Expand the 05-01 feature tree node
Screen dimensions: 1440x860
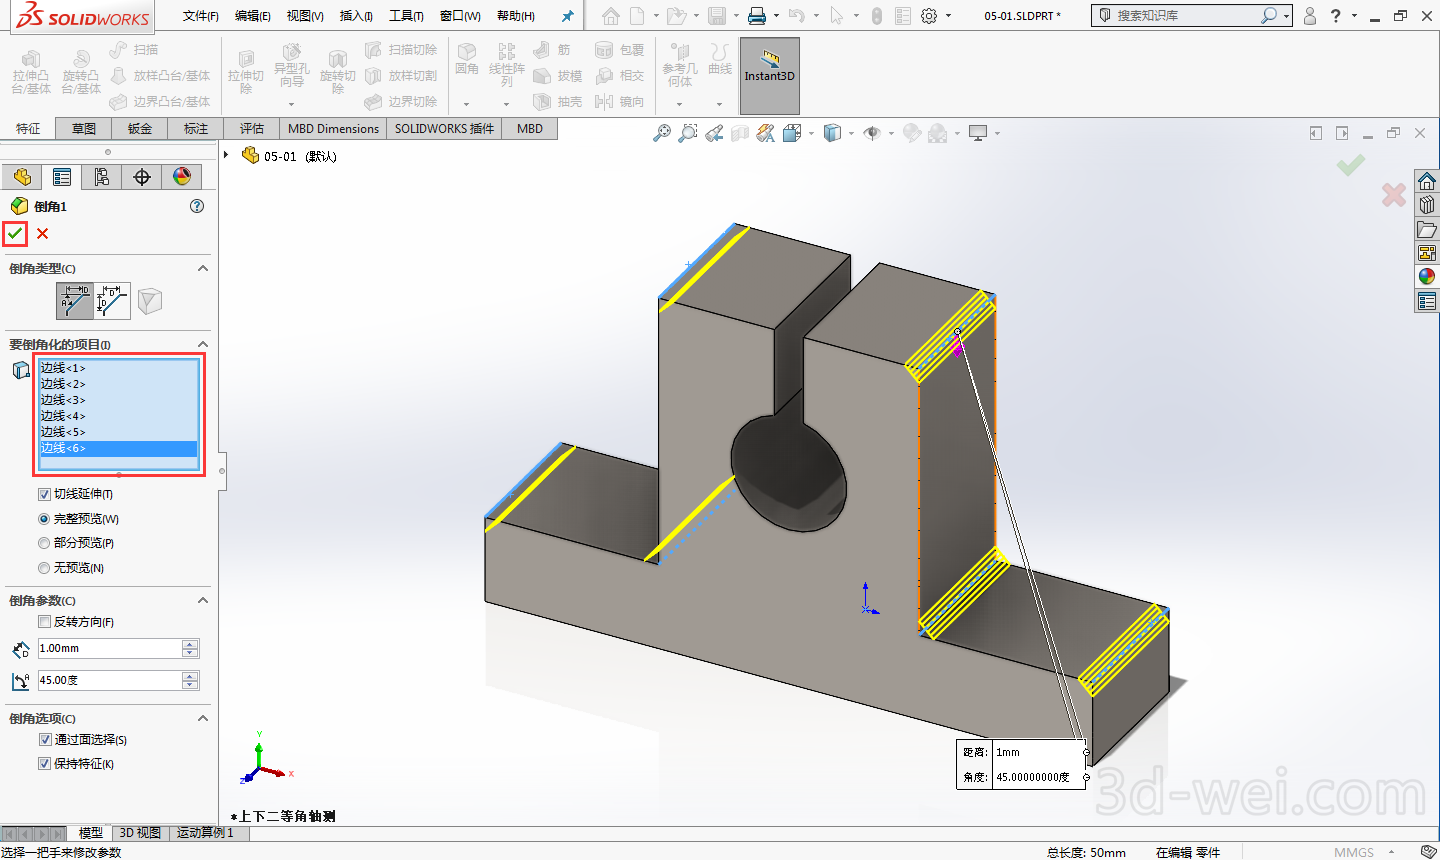click(x=227, y=155)
